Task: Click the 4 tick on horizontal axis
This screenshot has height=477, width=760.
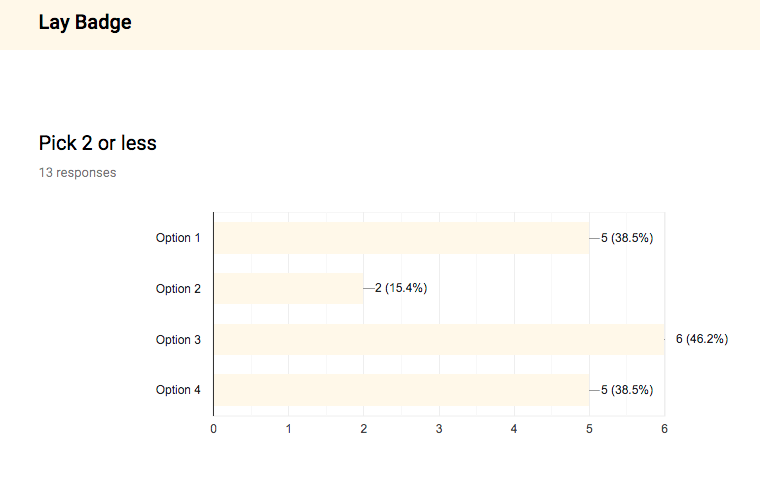Action: 514,429
